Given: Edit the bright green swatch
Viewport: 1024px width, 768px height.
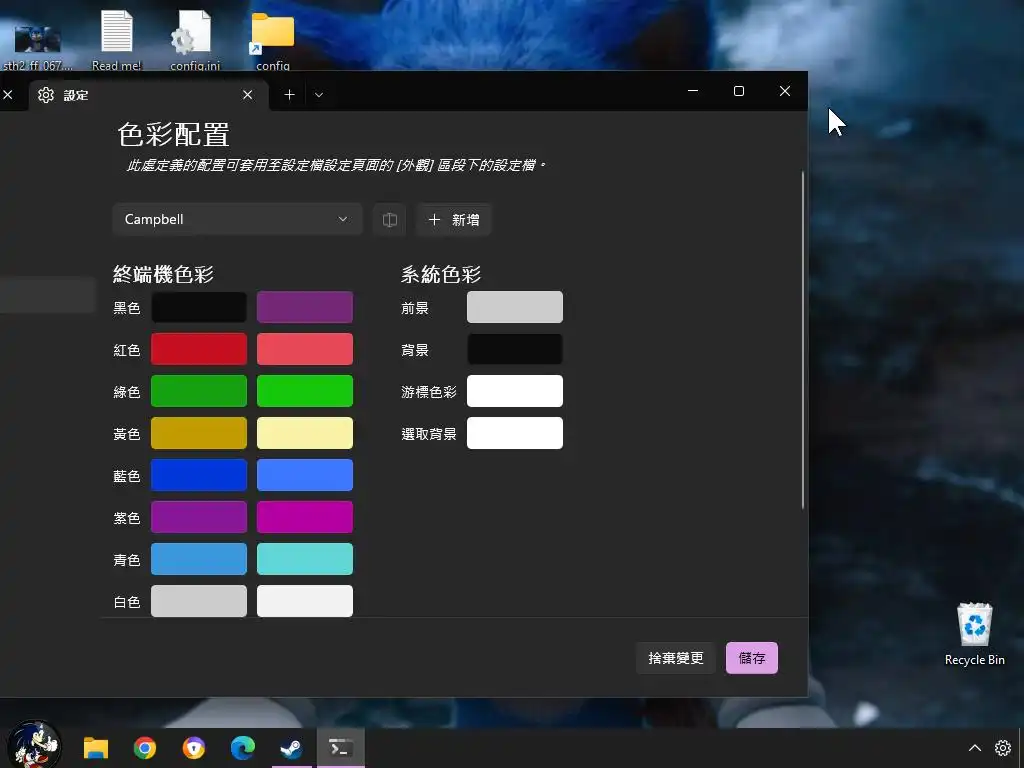Looking at the screenshot, I should (x=305, y=391).
